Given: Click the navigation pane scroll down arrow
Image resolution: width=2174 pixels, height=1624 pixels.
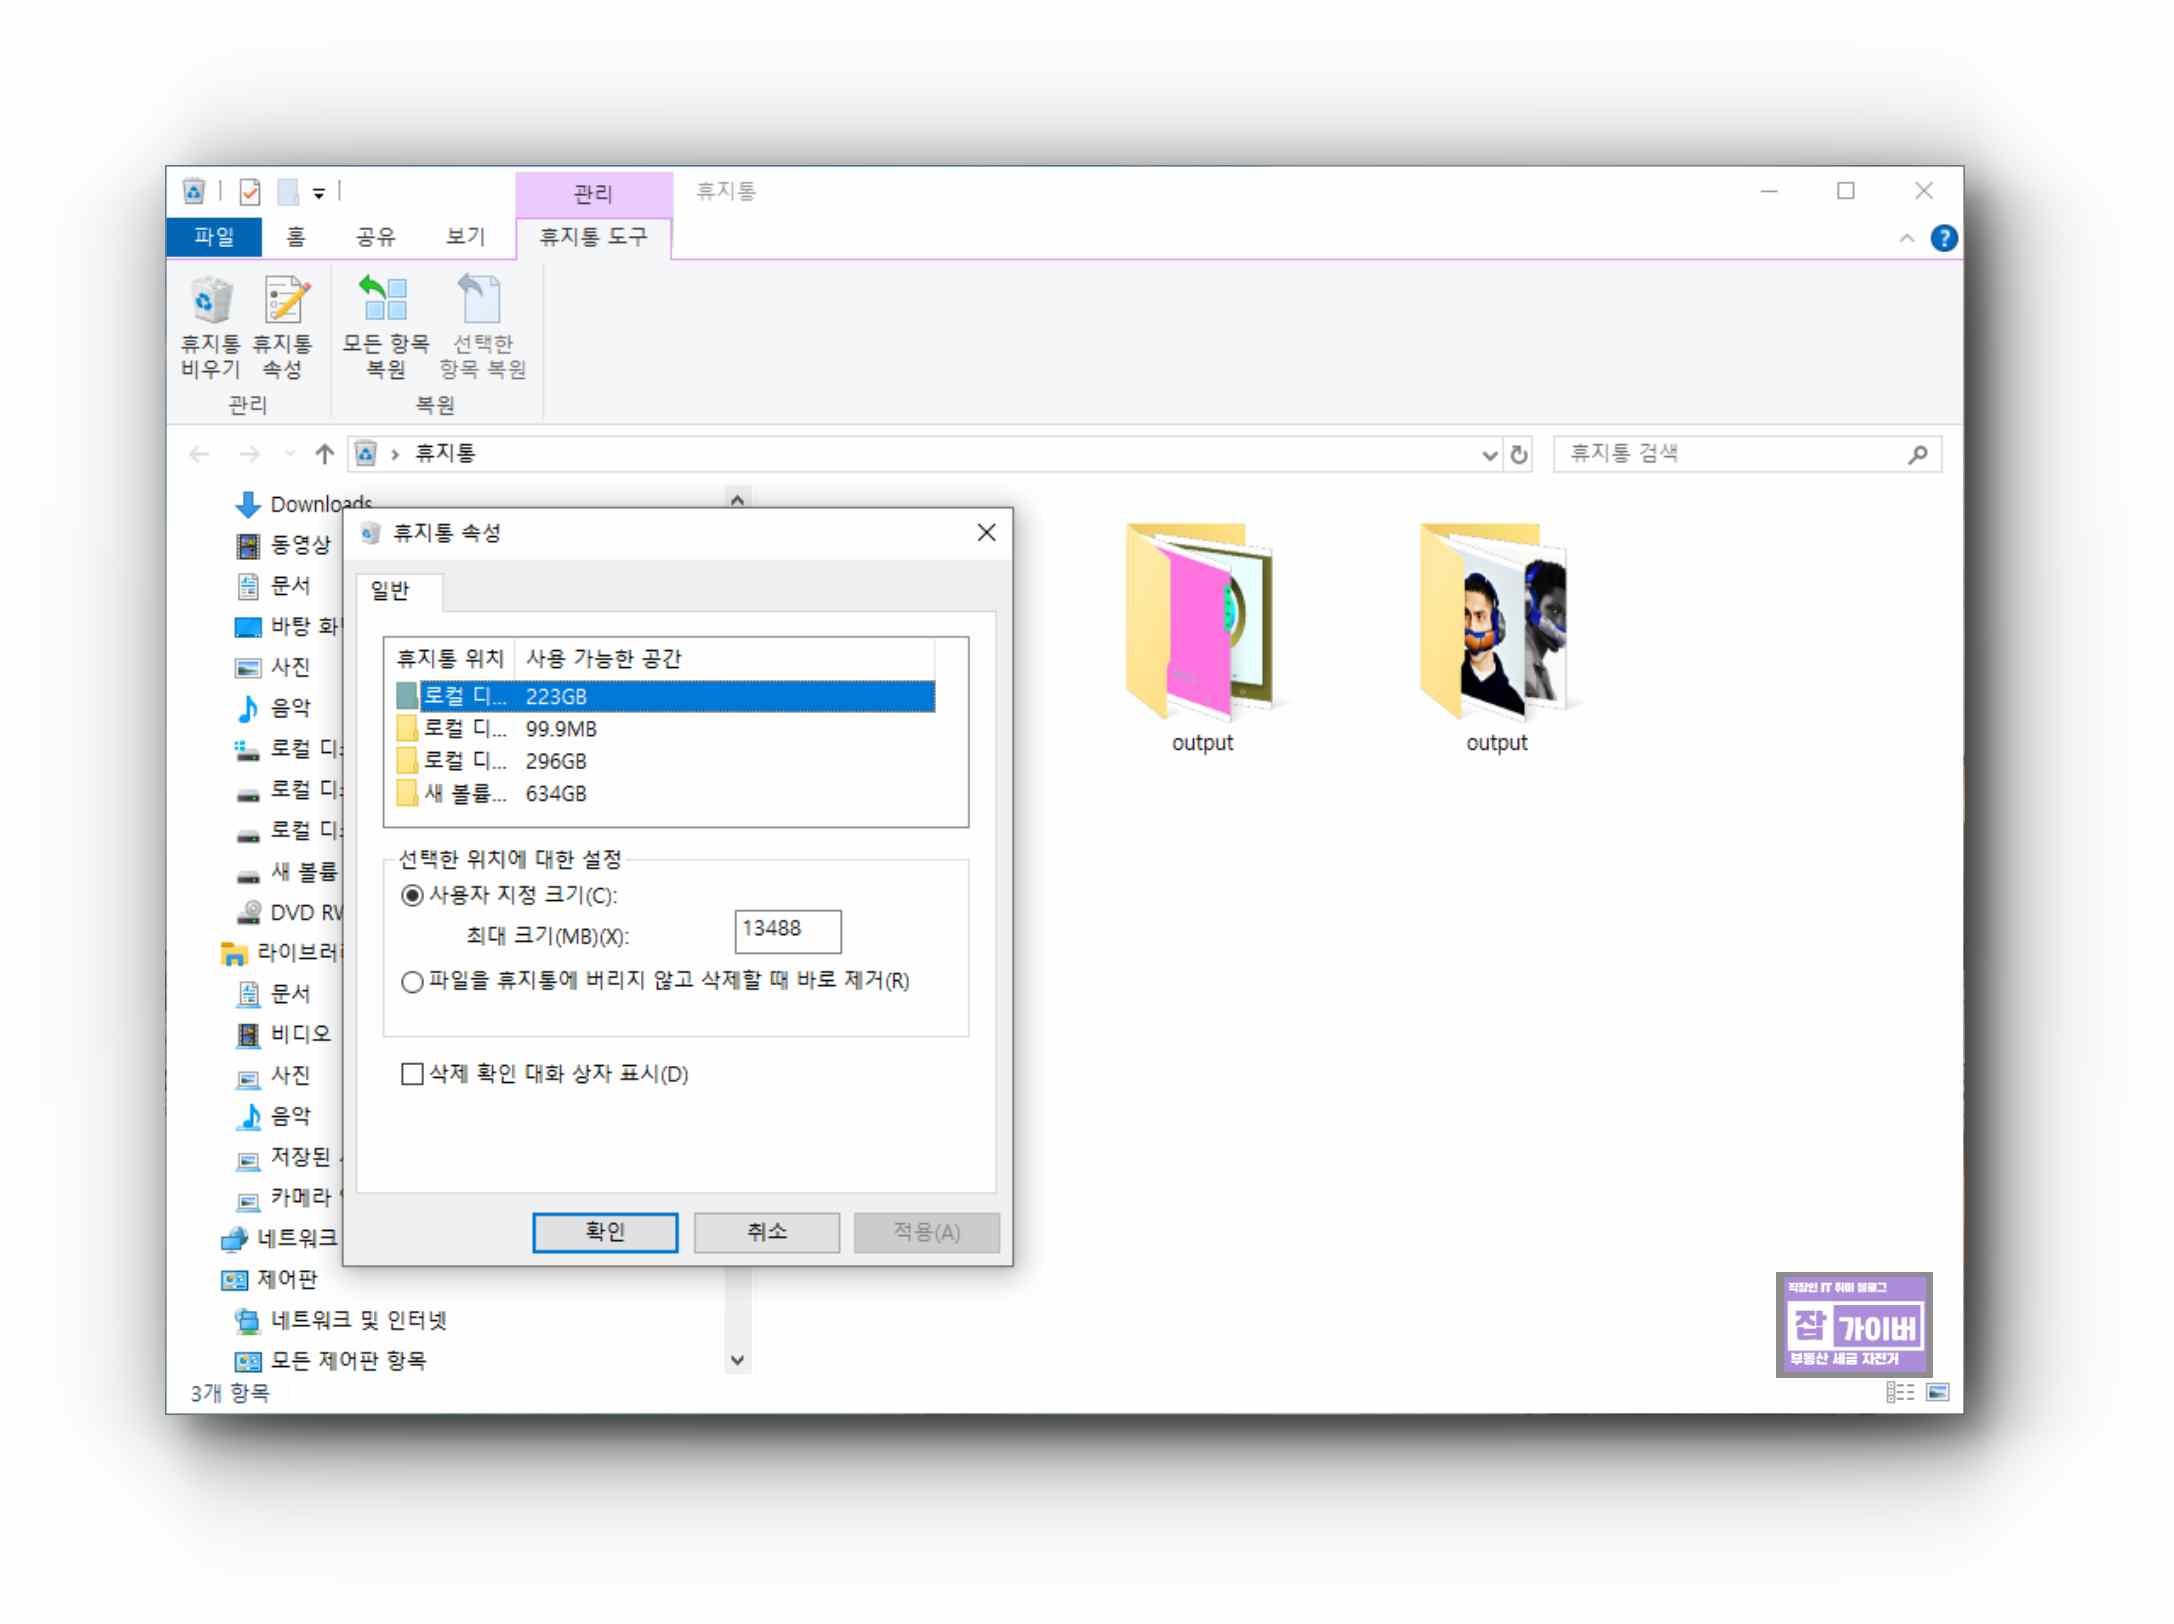Looking at the screenshot, I should (737, 1360).
